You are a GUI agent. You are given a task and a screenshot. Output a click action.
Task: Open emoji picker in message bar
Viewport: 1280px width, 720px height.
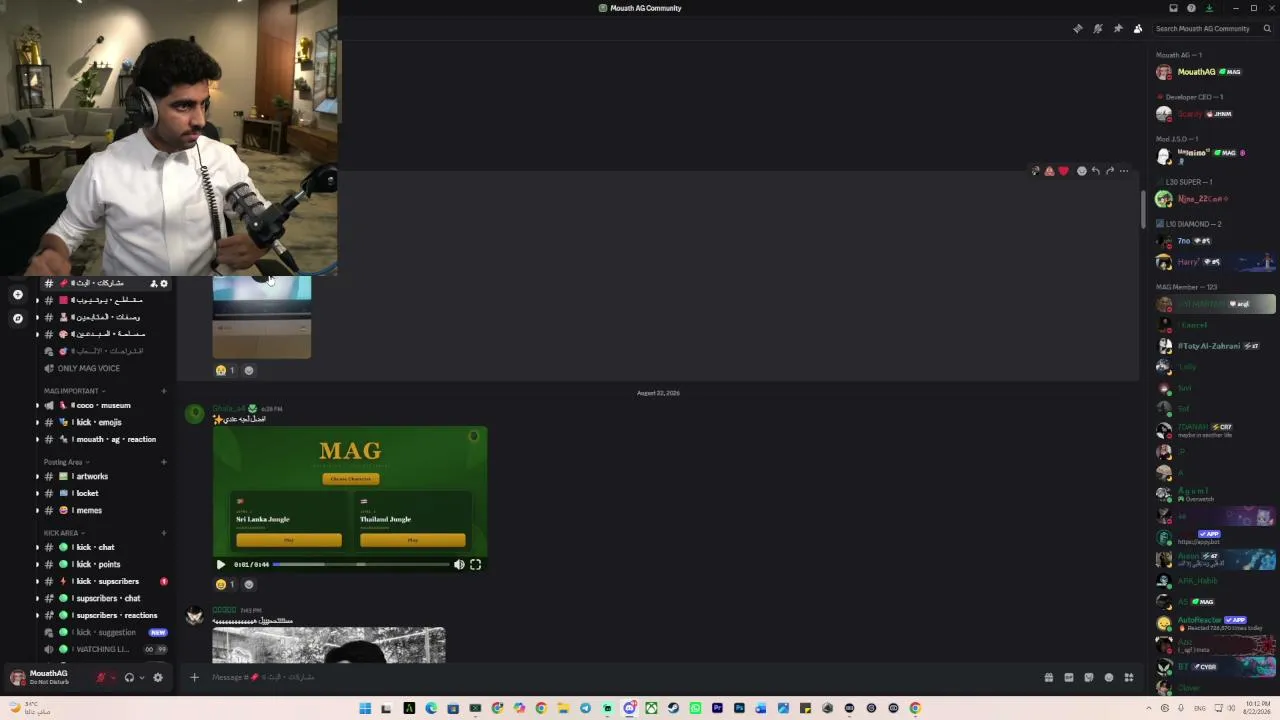point(1108,677)
